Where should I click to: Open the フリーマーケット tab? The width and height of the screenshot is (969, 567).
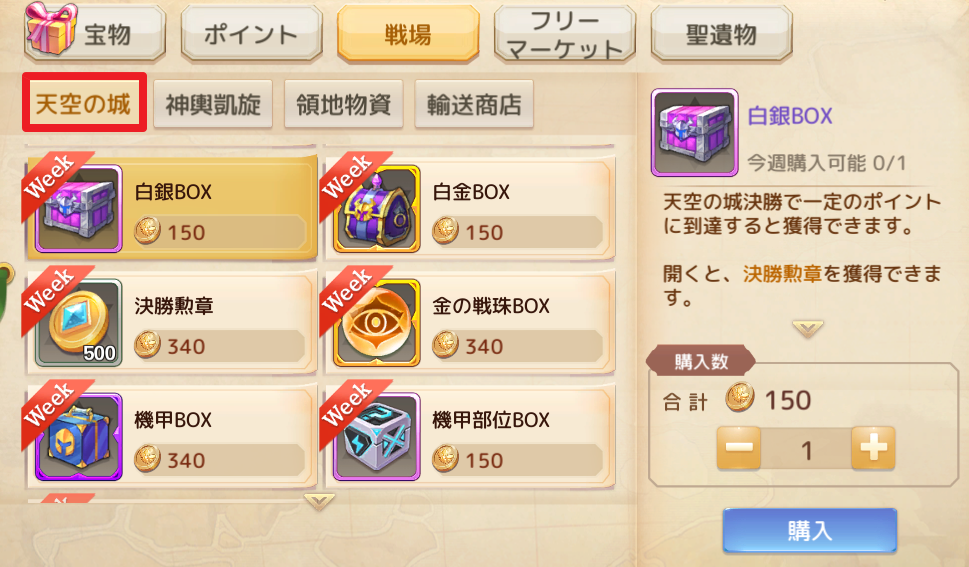tap(565, 34)
